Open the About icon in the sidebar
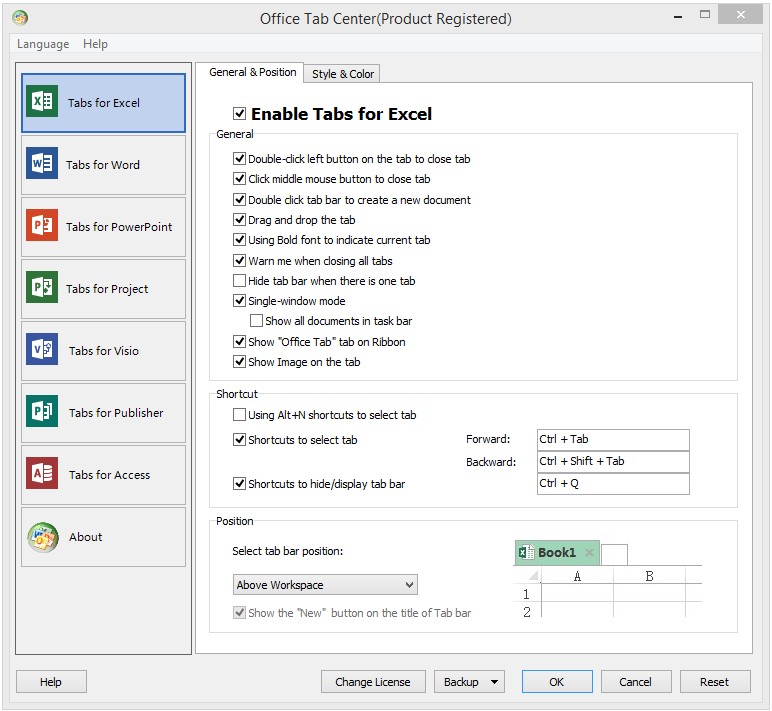 pyautogui.click(x=43, y=537)
